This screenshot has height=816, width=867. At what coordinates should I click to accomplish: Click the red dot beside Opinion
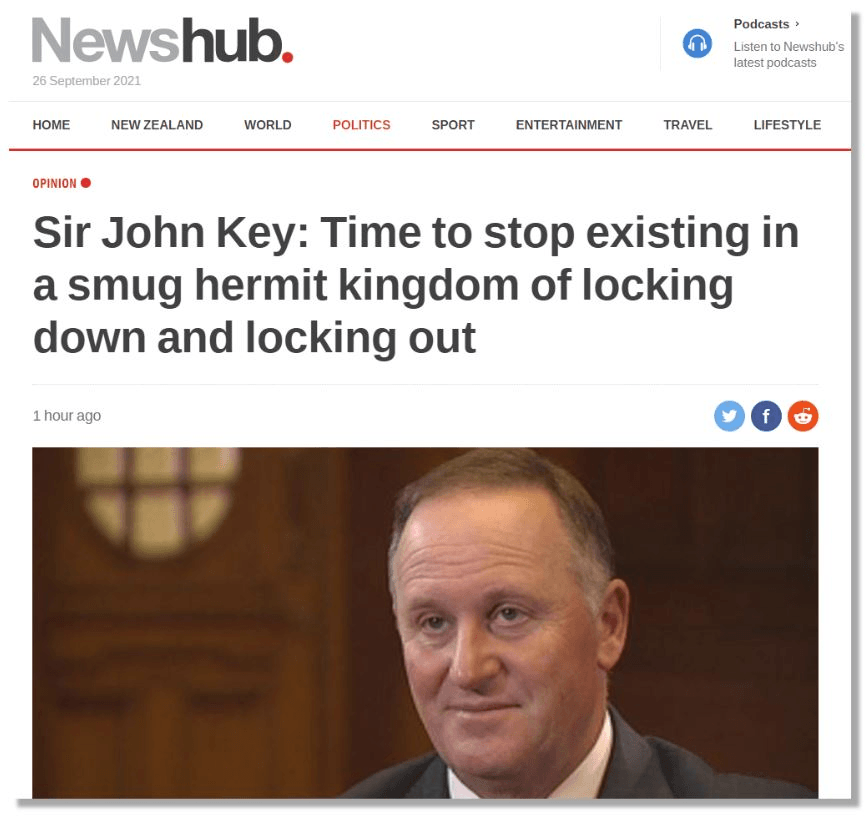(x=86, y=183)
